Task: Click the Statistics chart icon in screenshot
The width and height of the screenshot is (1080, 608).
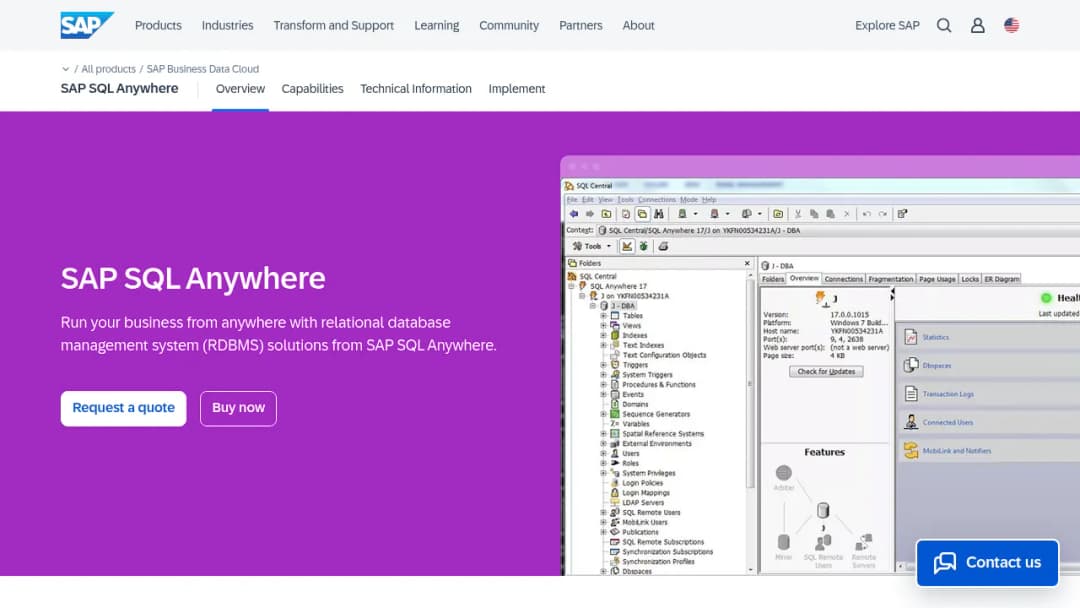Action: coord(911,337)
